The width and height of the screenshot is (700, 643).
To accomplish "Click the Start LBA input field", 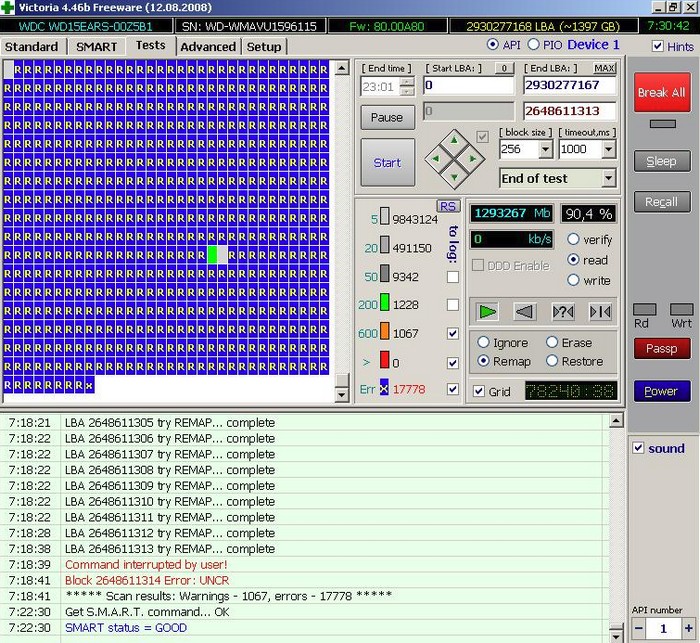I will pos(468,86).
